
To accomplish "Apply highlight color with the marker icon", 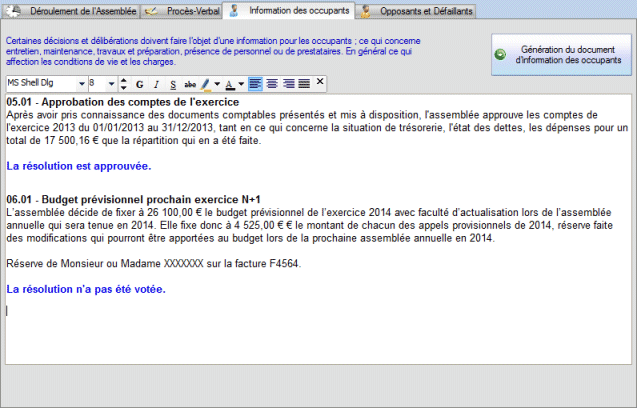I will pos(206,84).
